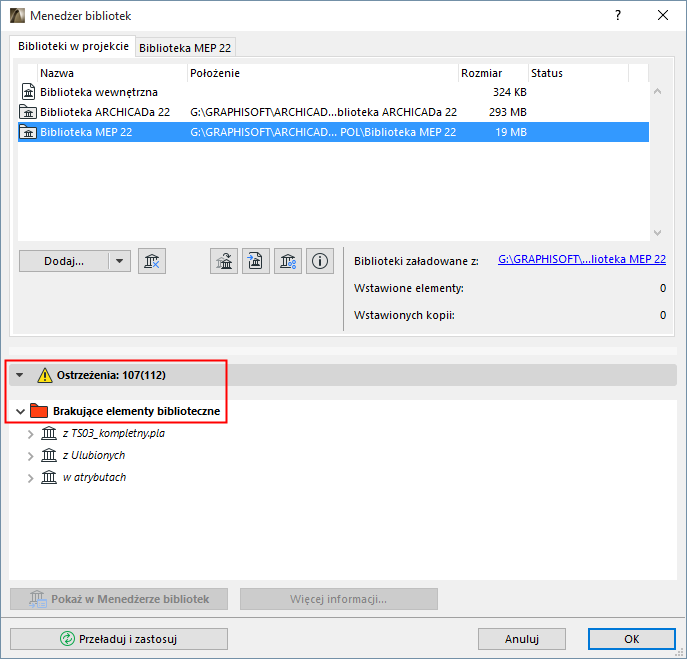Click the library information (i) button
687x659 pixels.
pos(320,261)
